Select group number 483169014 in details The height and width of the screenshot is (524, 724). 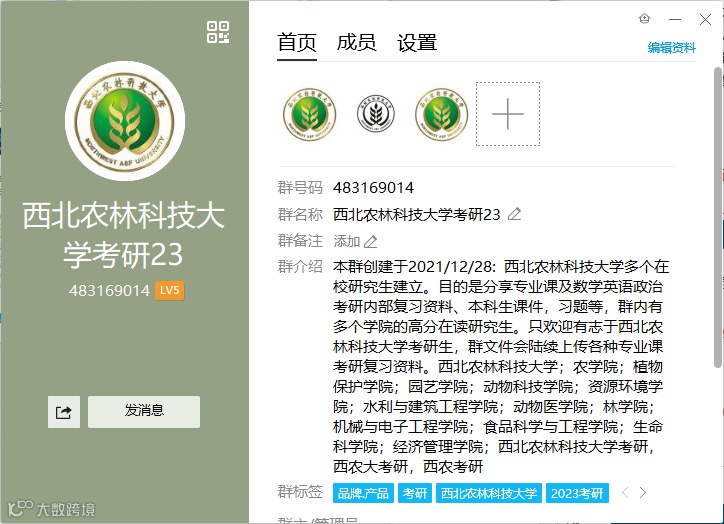373,188
